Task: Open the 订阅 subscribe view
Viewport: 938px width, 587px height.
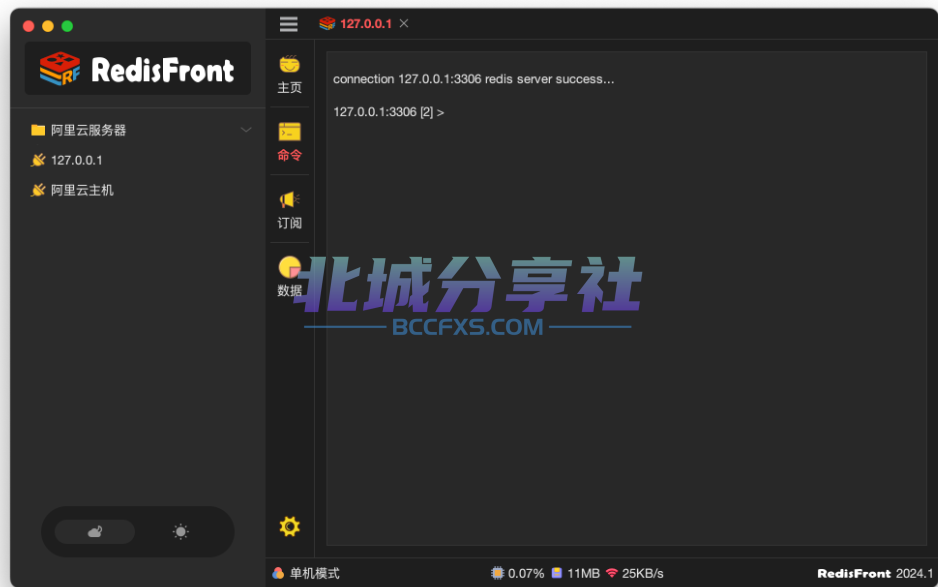Action: tap(290, 209)
